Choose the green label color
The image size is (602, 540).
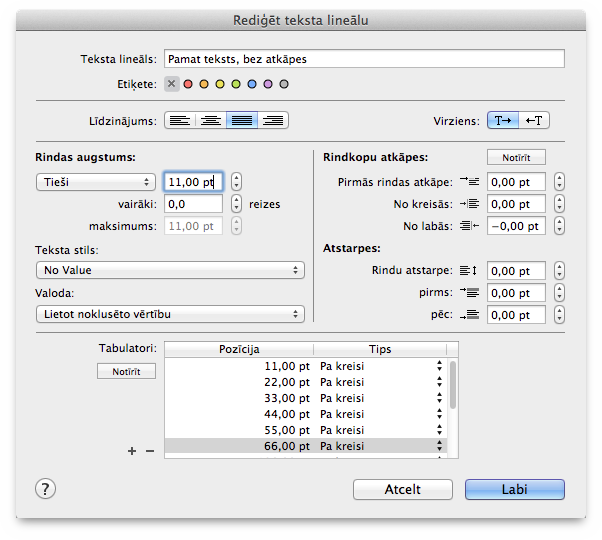(236, 84)
